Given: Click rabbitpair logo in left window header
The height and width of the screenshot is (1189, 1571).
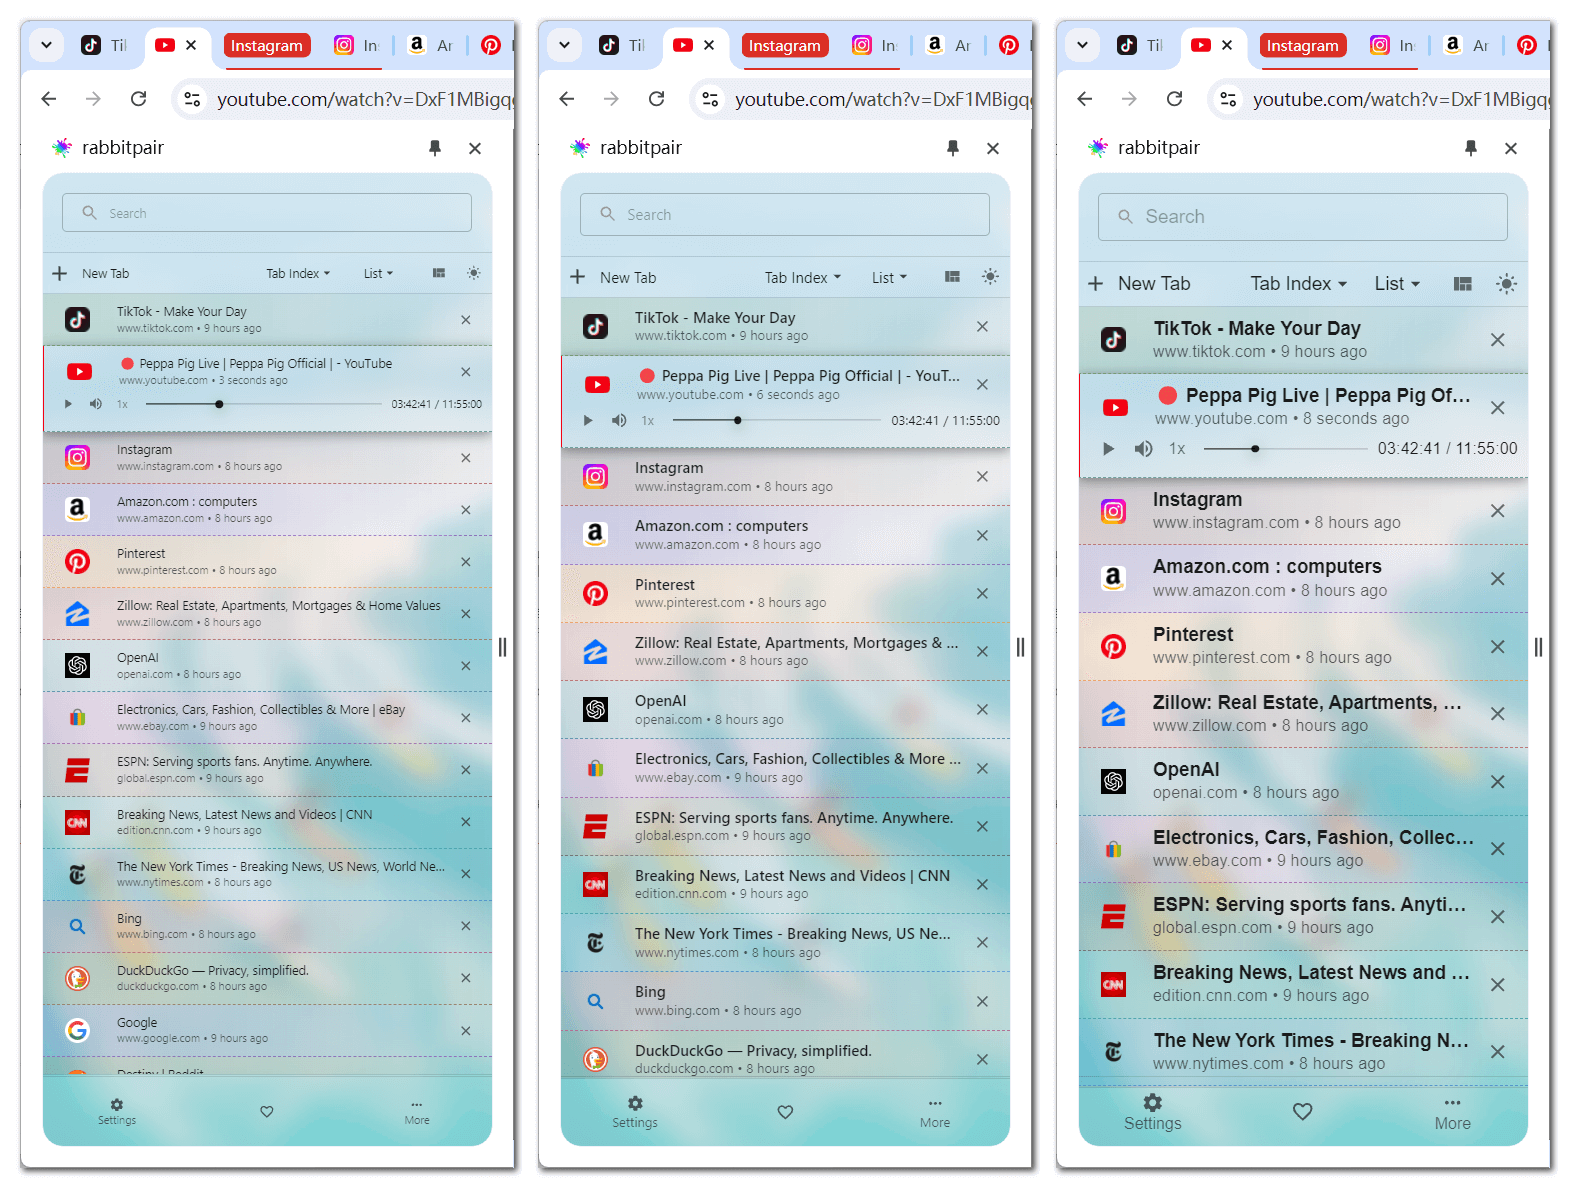Looking at the screenshot, I should tap(62, 148).
